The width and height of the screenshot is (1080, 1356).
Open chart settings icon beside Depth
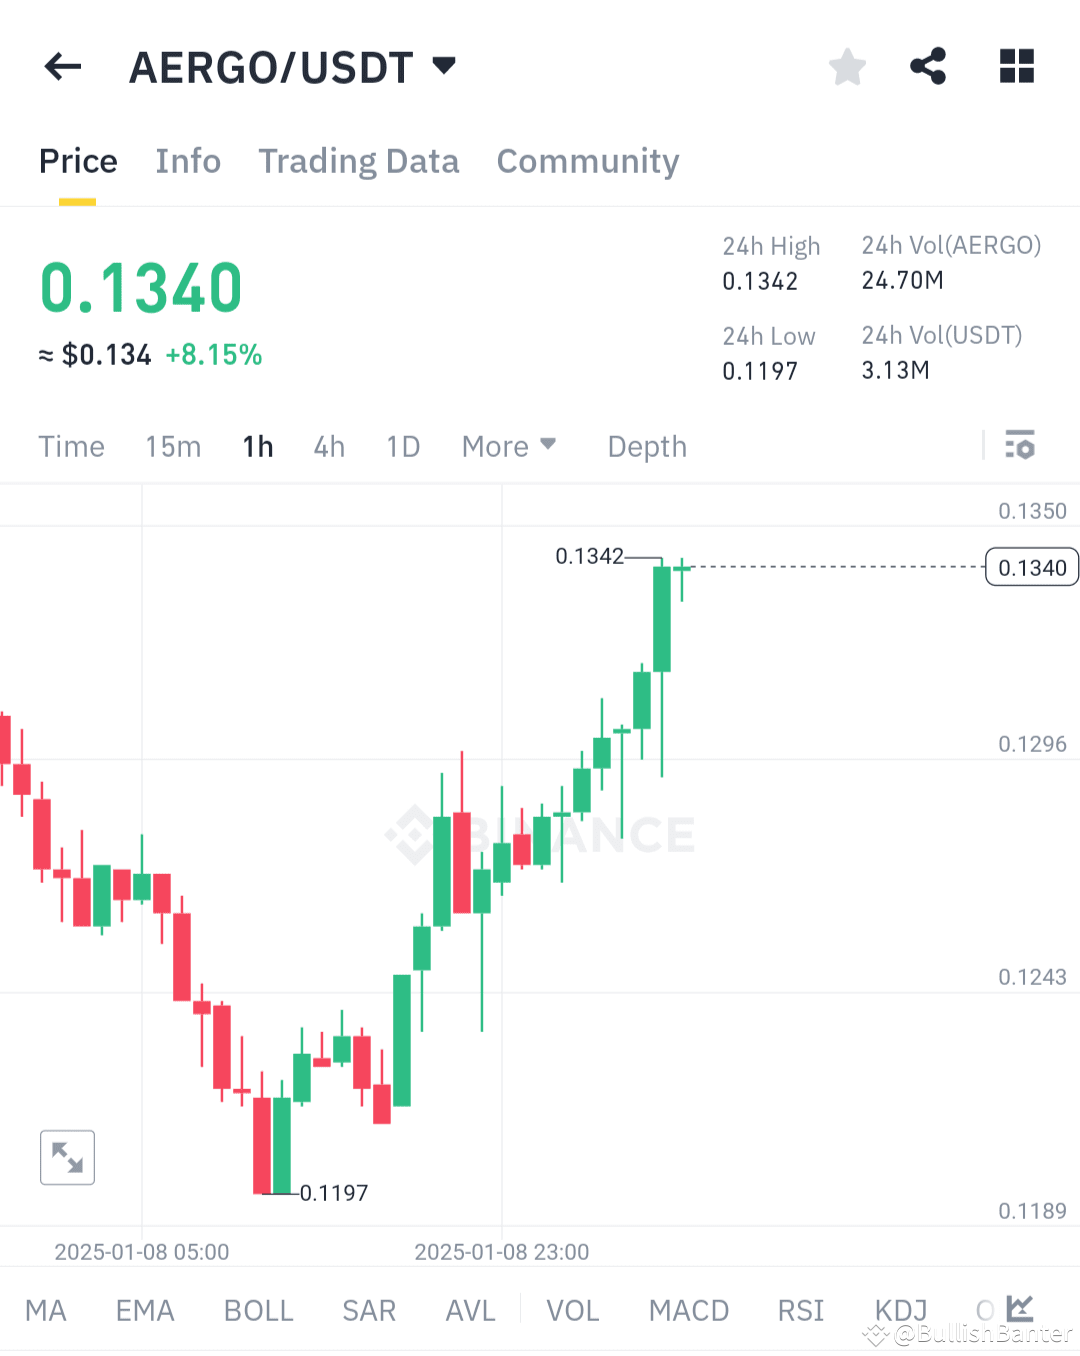[x=1020, y=446]
